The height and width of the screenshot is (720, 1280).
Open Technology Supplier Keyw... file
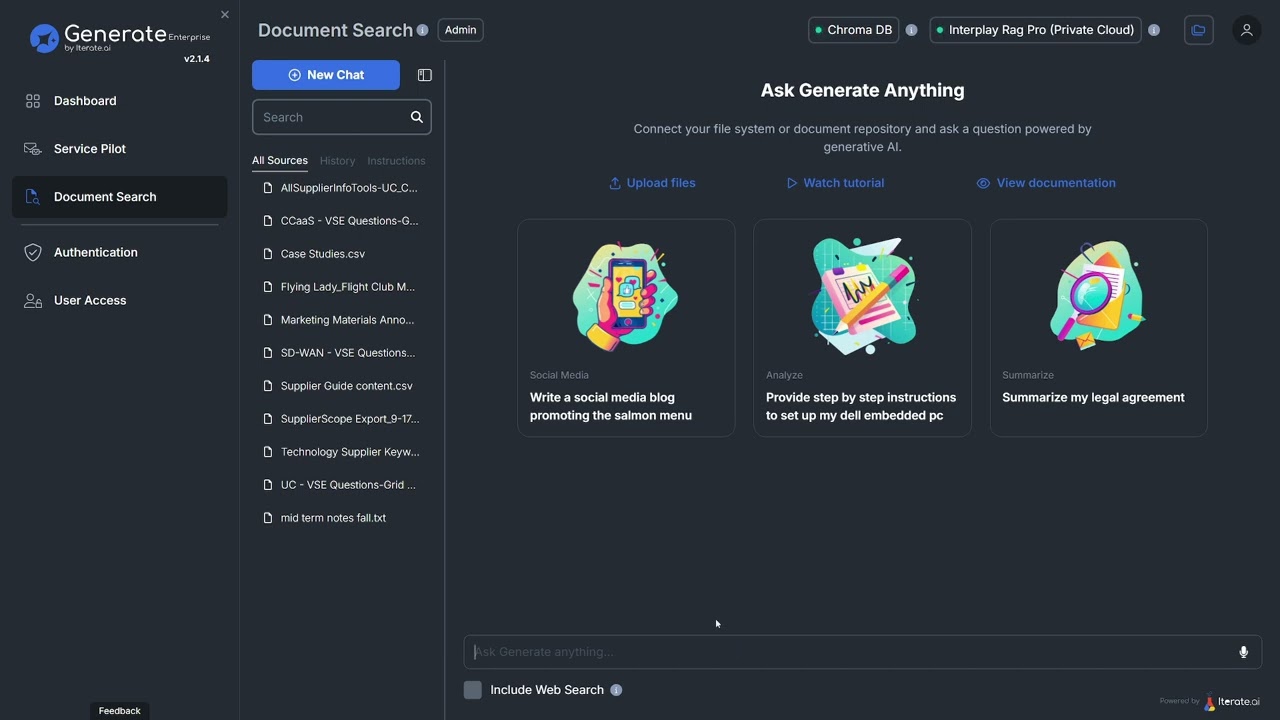click(341, 452)
